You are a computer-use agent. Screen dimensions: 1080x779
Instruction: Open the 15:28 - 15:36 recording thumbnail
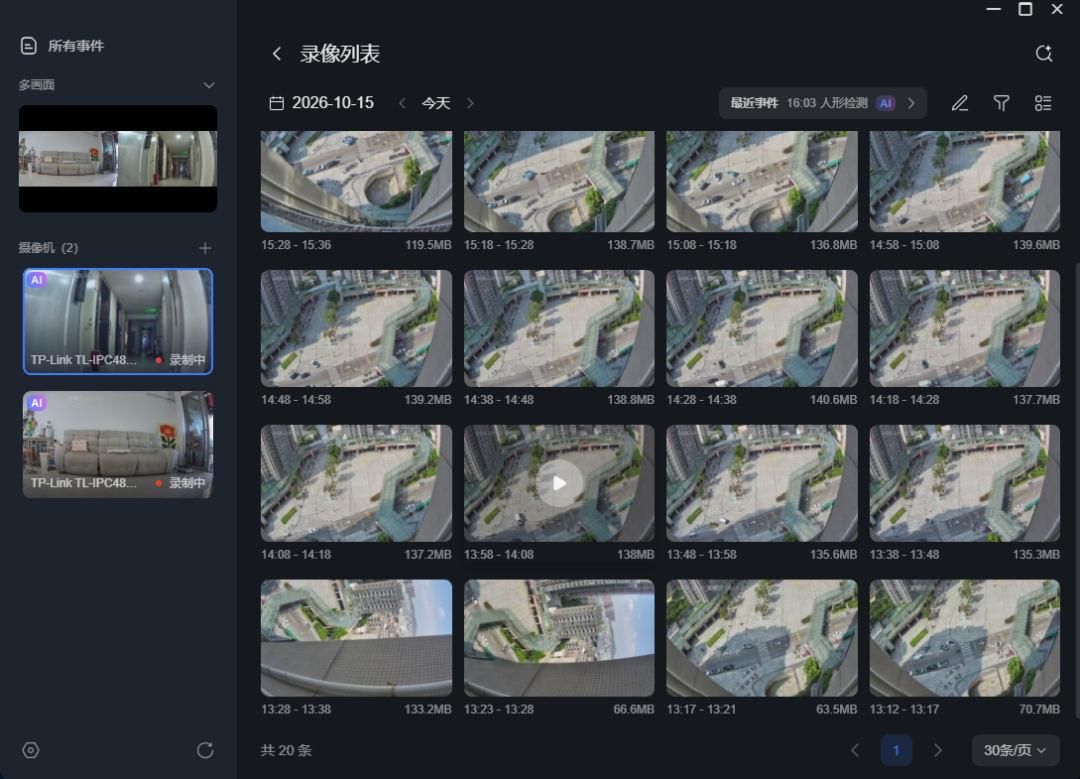point(356,181)
